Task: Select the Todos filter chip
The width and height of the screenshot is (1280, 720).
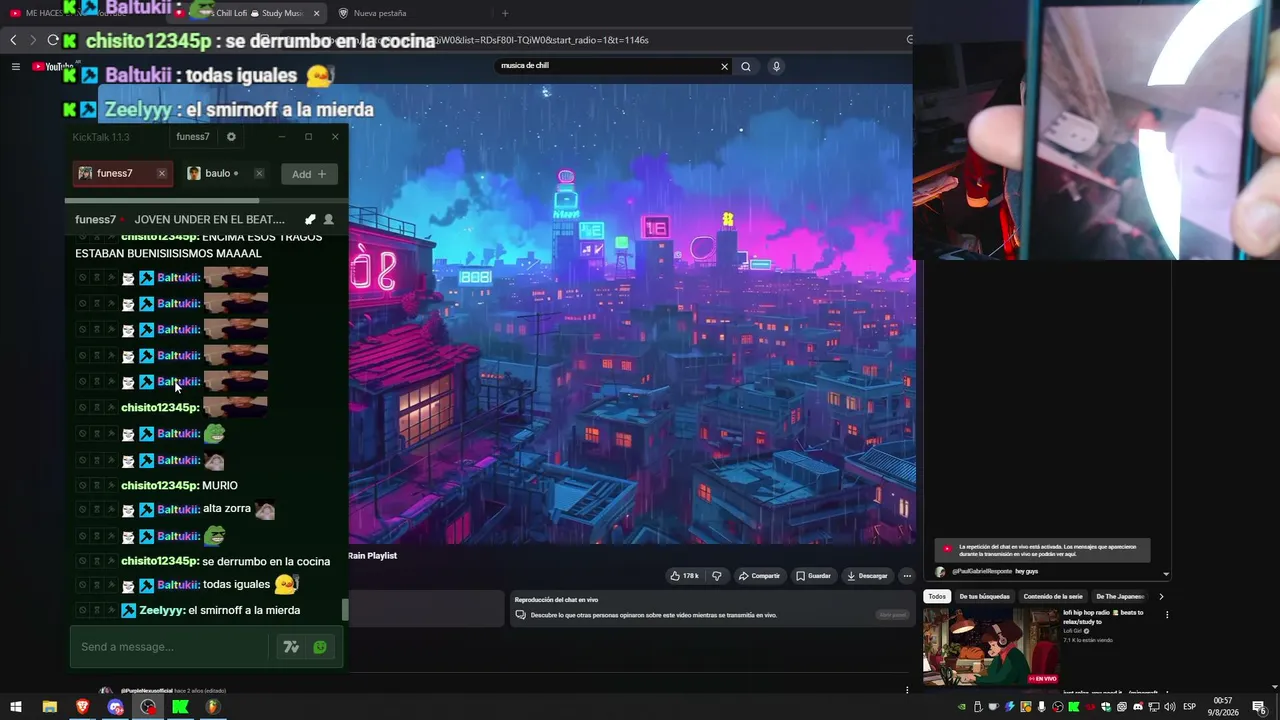Action: tap(937, 597)
